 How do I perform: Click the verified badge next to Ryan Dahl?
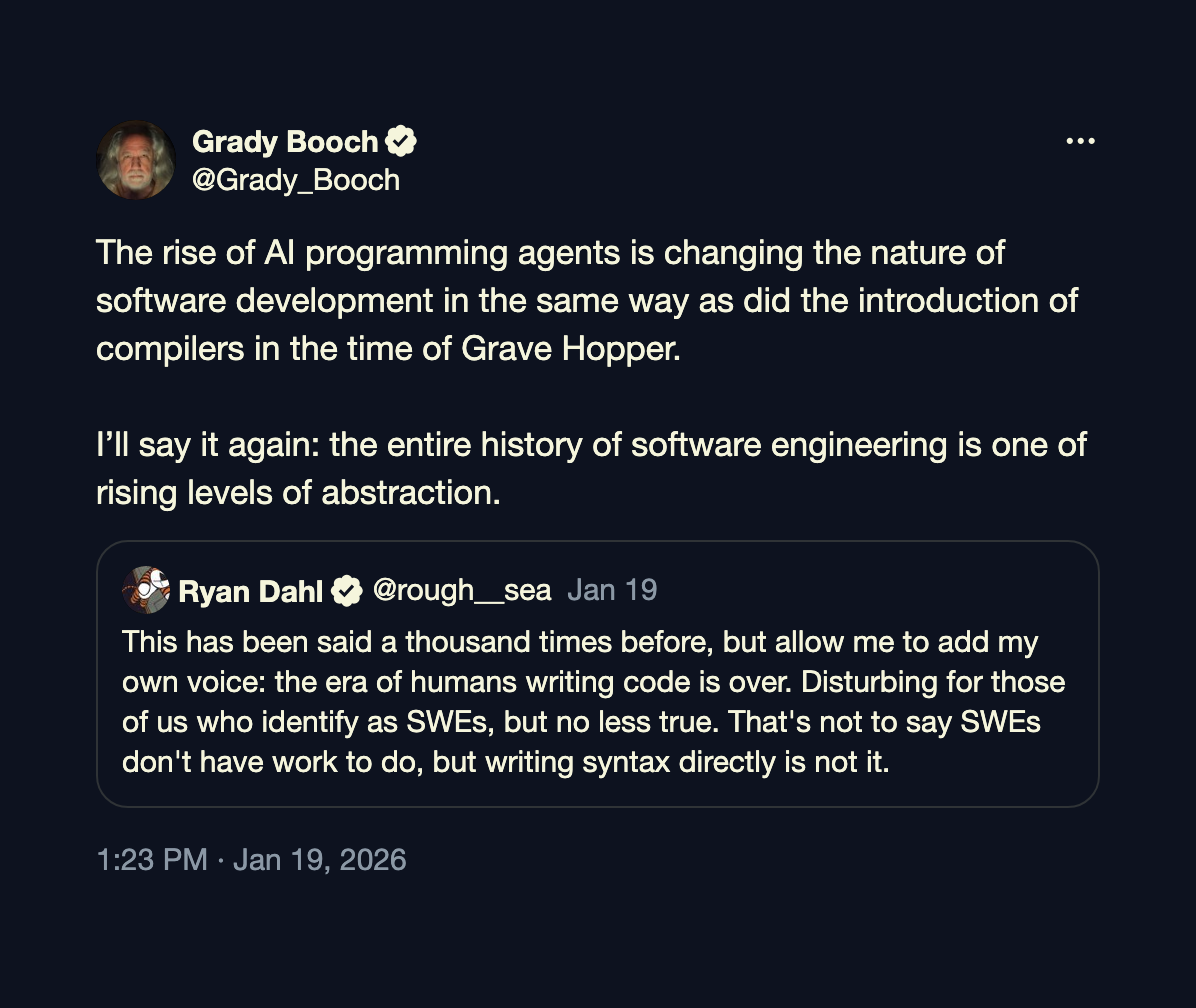point(347,590)
